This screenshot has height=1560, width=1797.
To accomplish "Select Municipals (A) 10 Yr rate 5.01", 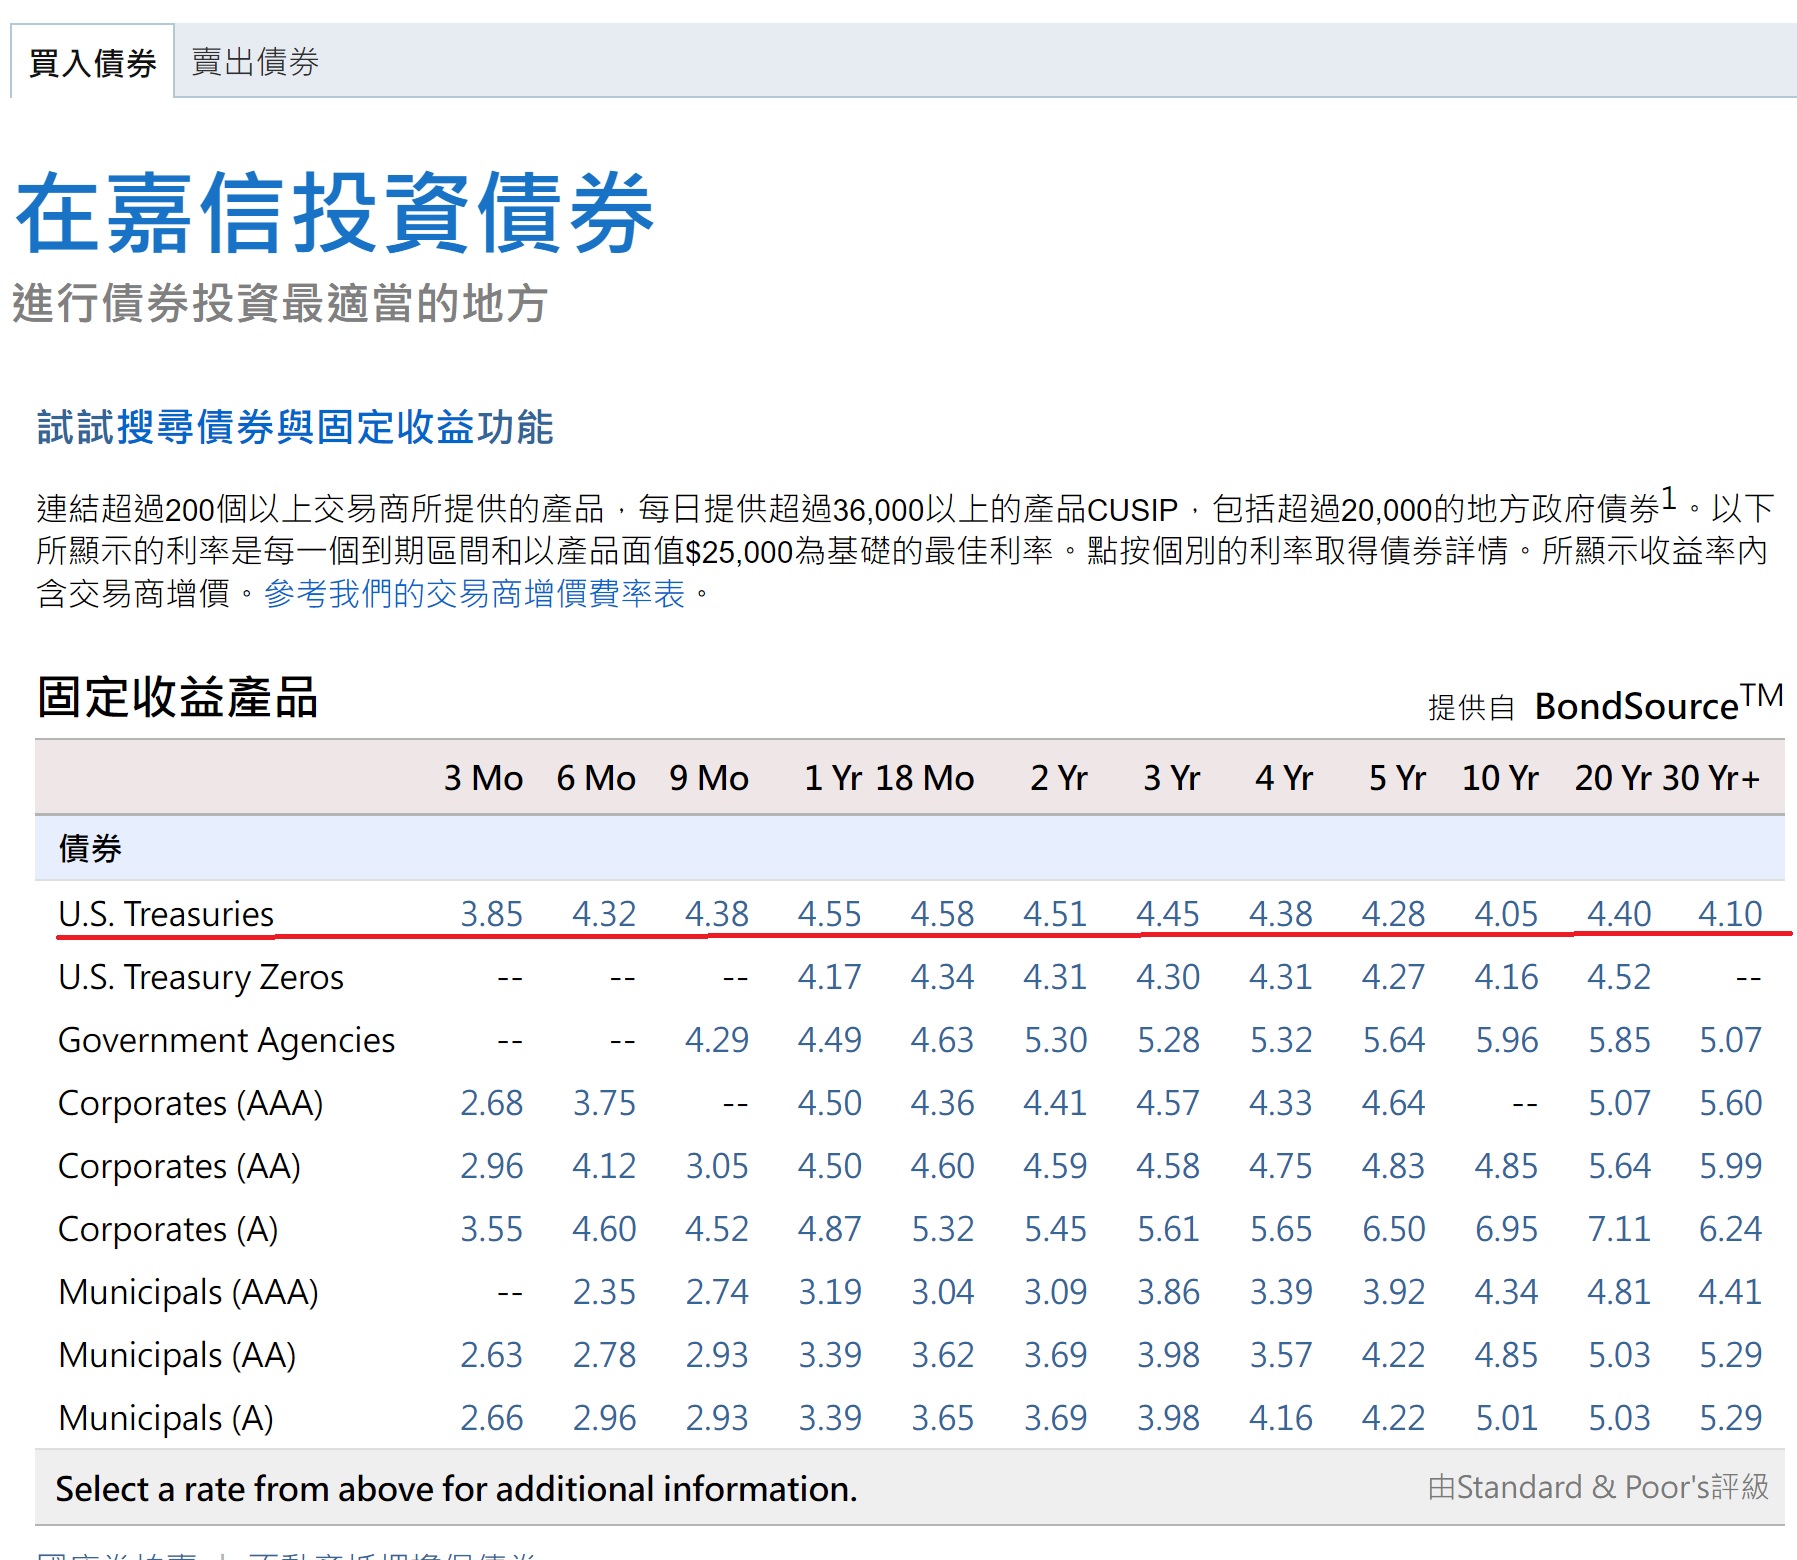I will 1507,1418.
